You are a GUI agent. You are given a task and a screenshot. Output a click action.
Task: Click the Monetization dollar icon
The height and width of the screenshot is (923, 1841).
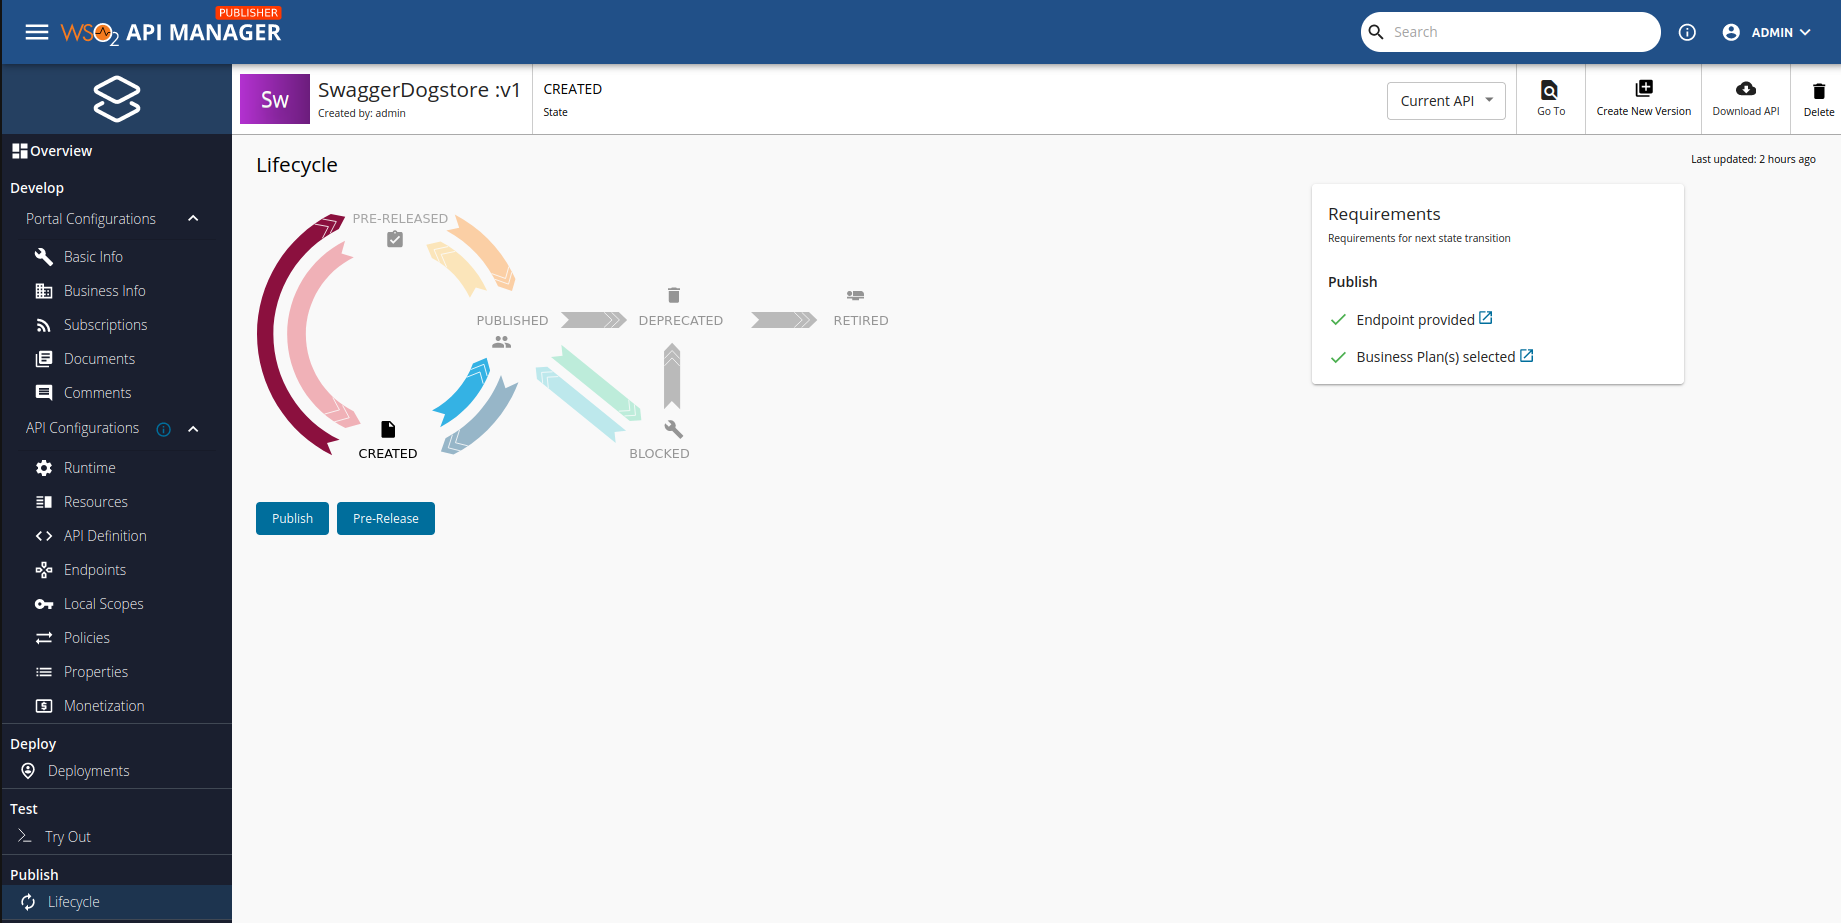tap(44, 706)
